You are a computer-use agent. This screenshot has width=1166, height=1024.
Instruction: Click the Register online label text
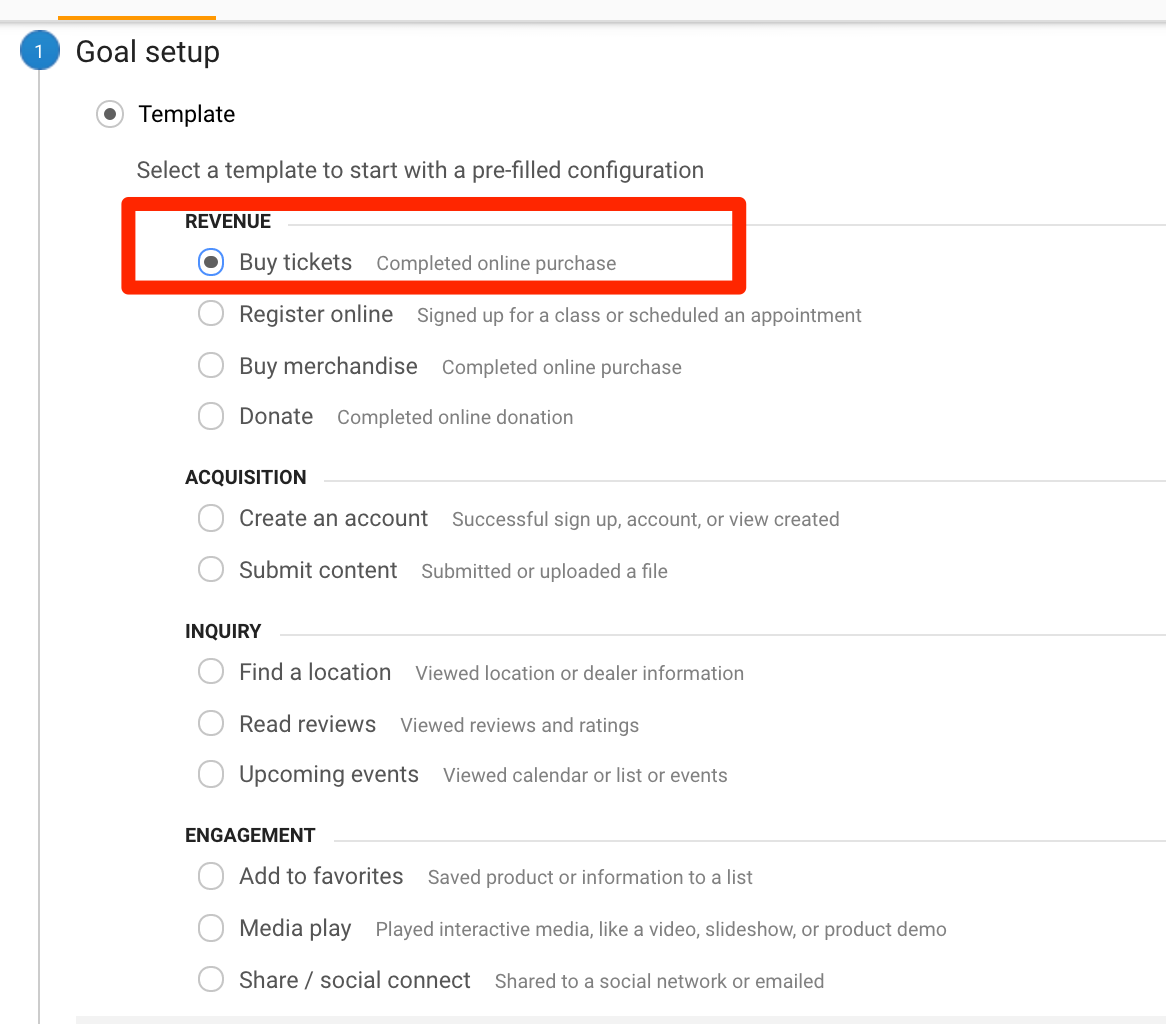click(x=316, y=314)
